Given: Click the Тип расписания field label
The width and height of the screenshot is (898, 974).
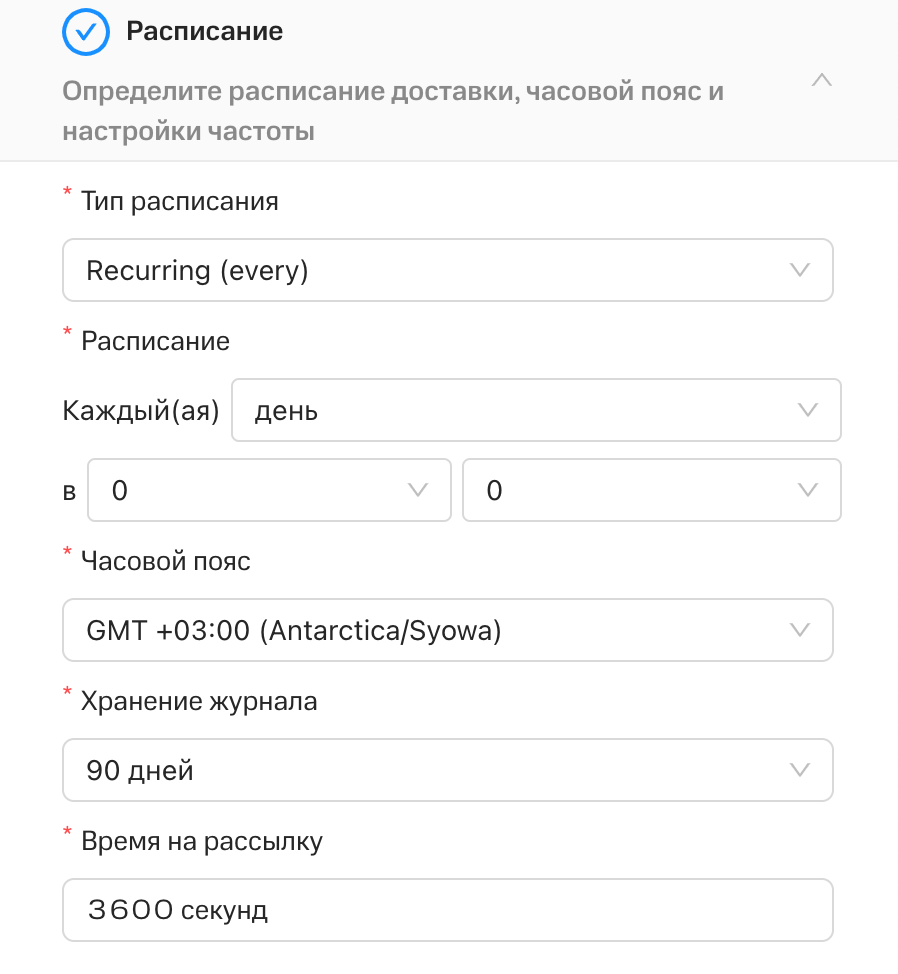Looking at the screenshot, I should click(x=180, y=201).
